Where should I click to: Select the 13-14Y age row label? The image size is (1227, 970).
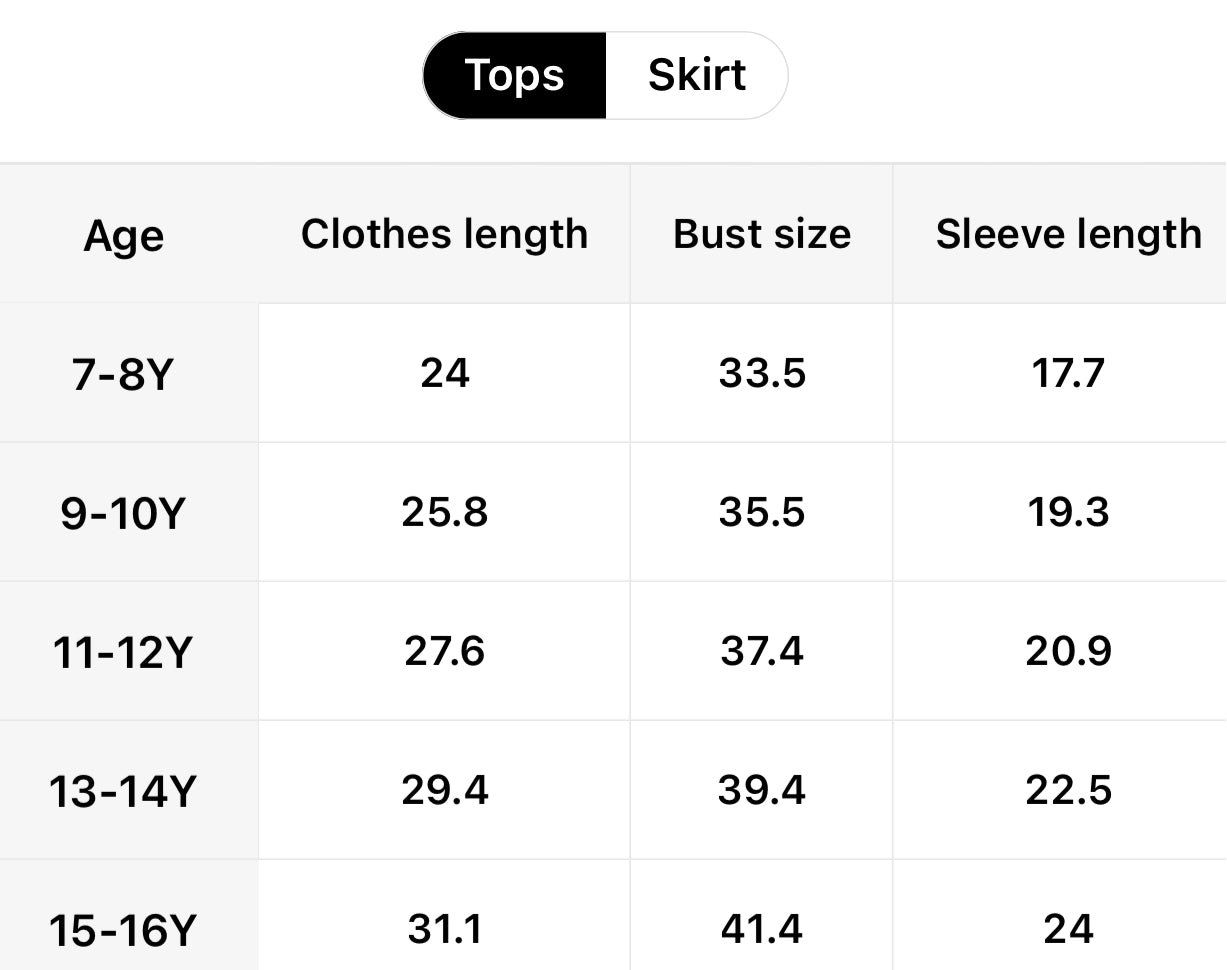point(122,792)
